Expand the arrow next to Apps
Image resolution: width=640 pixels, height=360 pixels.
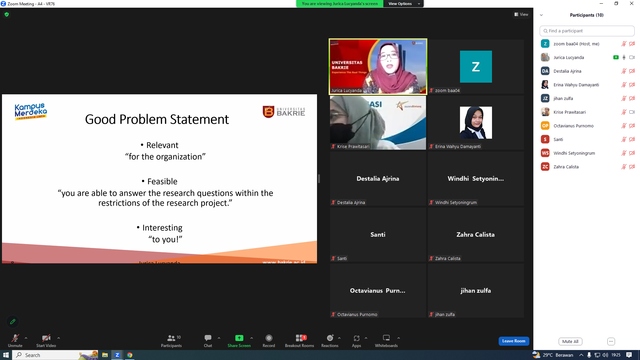[x=366, y=338]
